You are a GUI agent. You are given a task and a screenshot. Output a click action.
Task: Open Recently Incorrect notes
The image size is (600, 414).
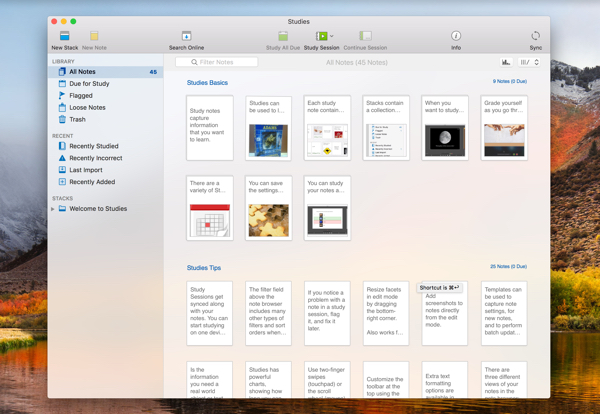point(106,158)
